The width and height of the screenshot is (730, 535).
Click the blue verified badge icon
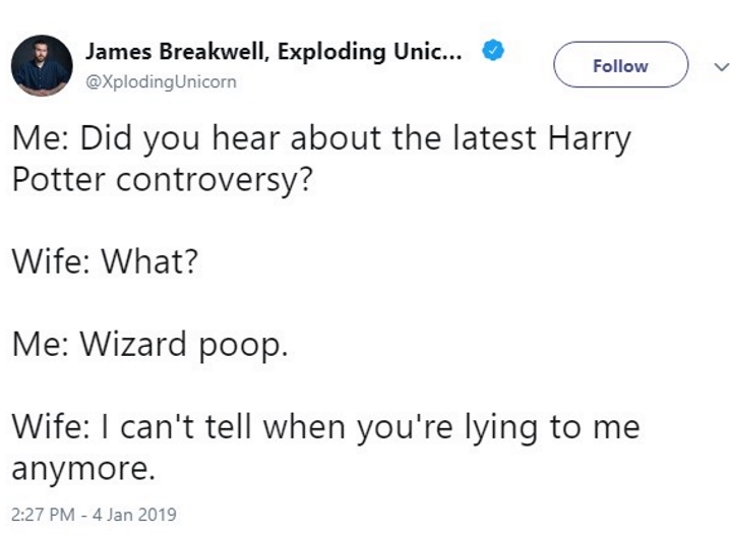click(x=492, y=51)
